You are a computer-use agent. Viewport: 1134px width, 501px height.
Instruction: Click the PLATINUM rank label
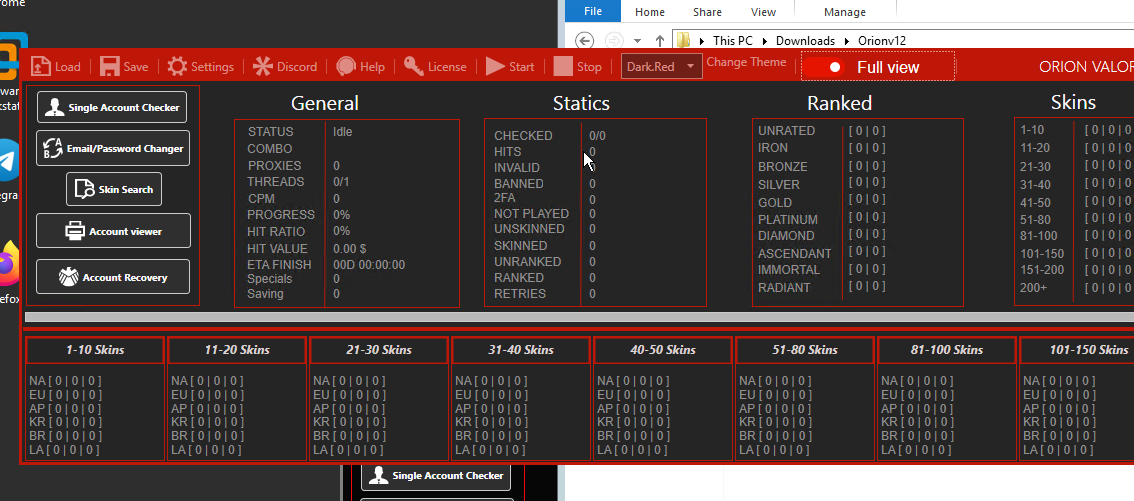788,219
